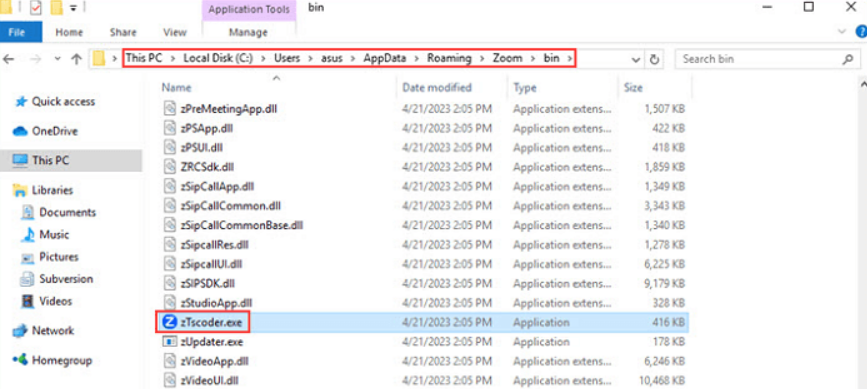Click the zPreMeetingApp.dll file icon

(x=169, y=108)
